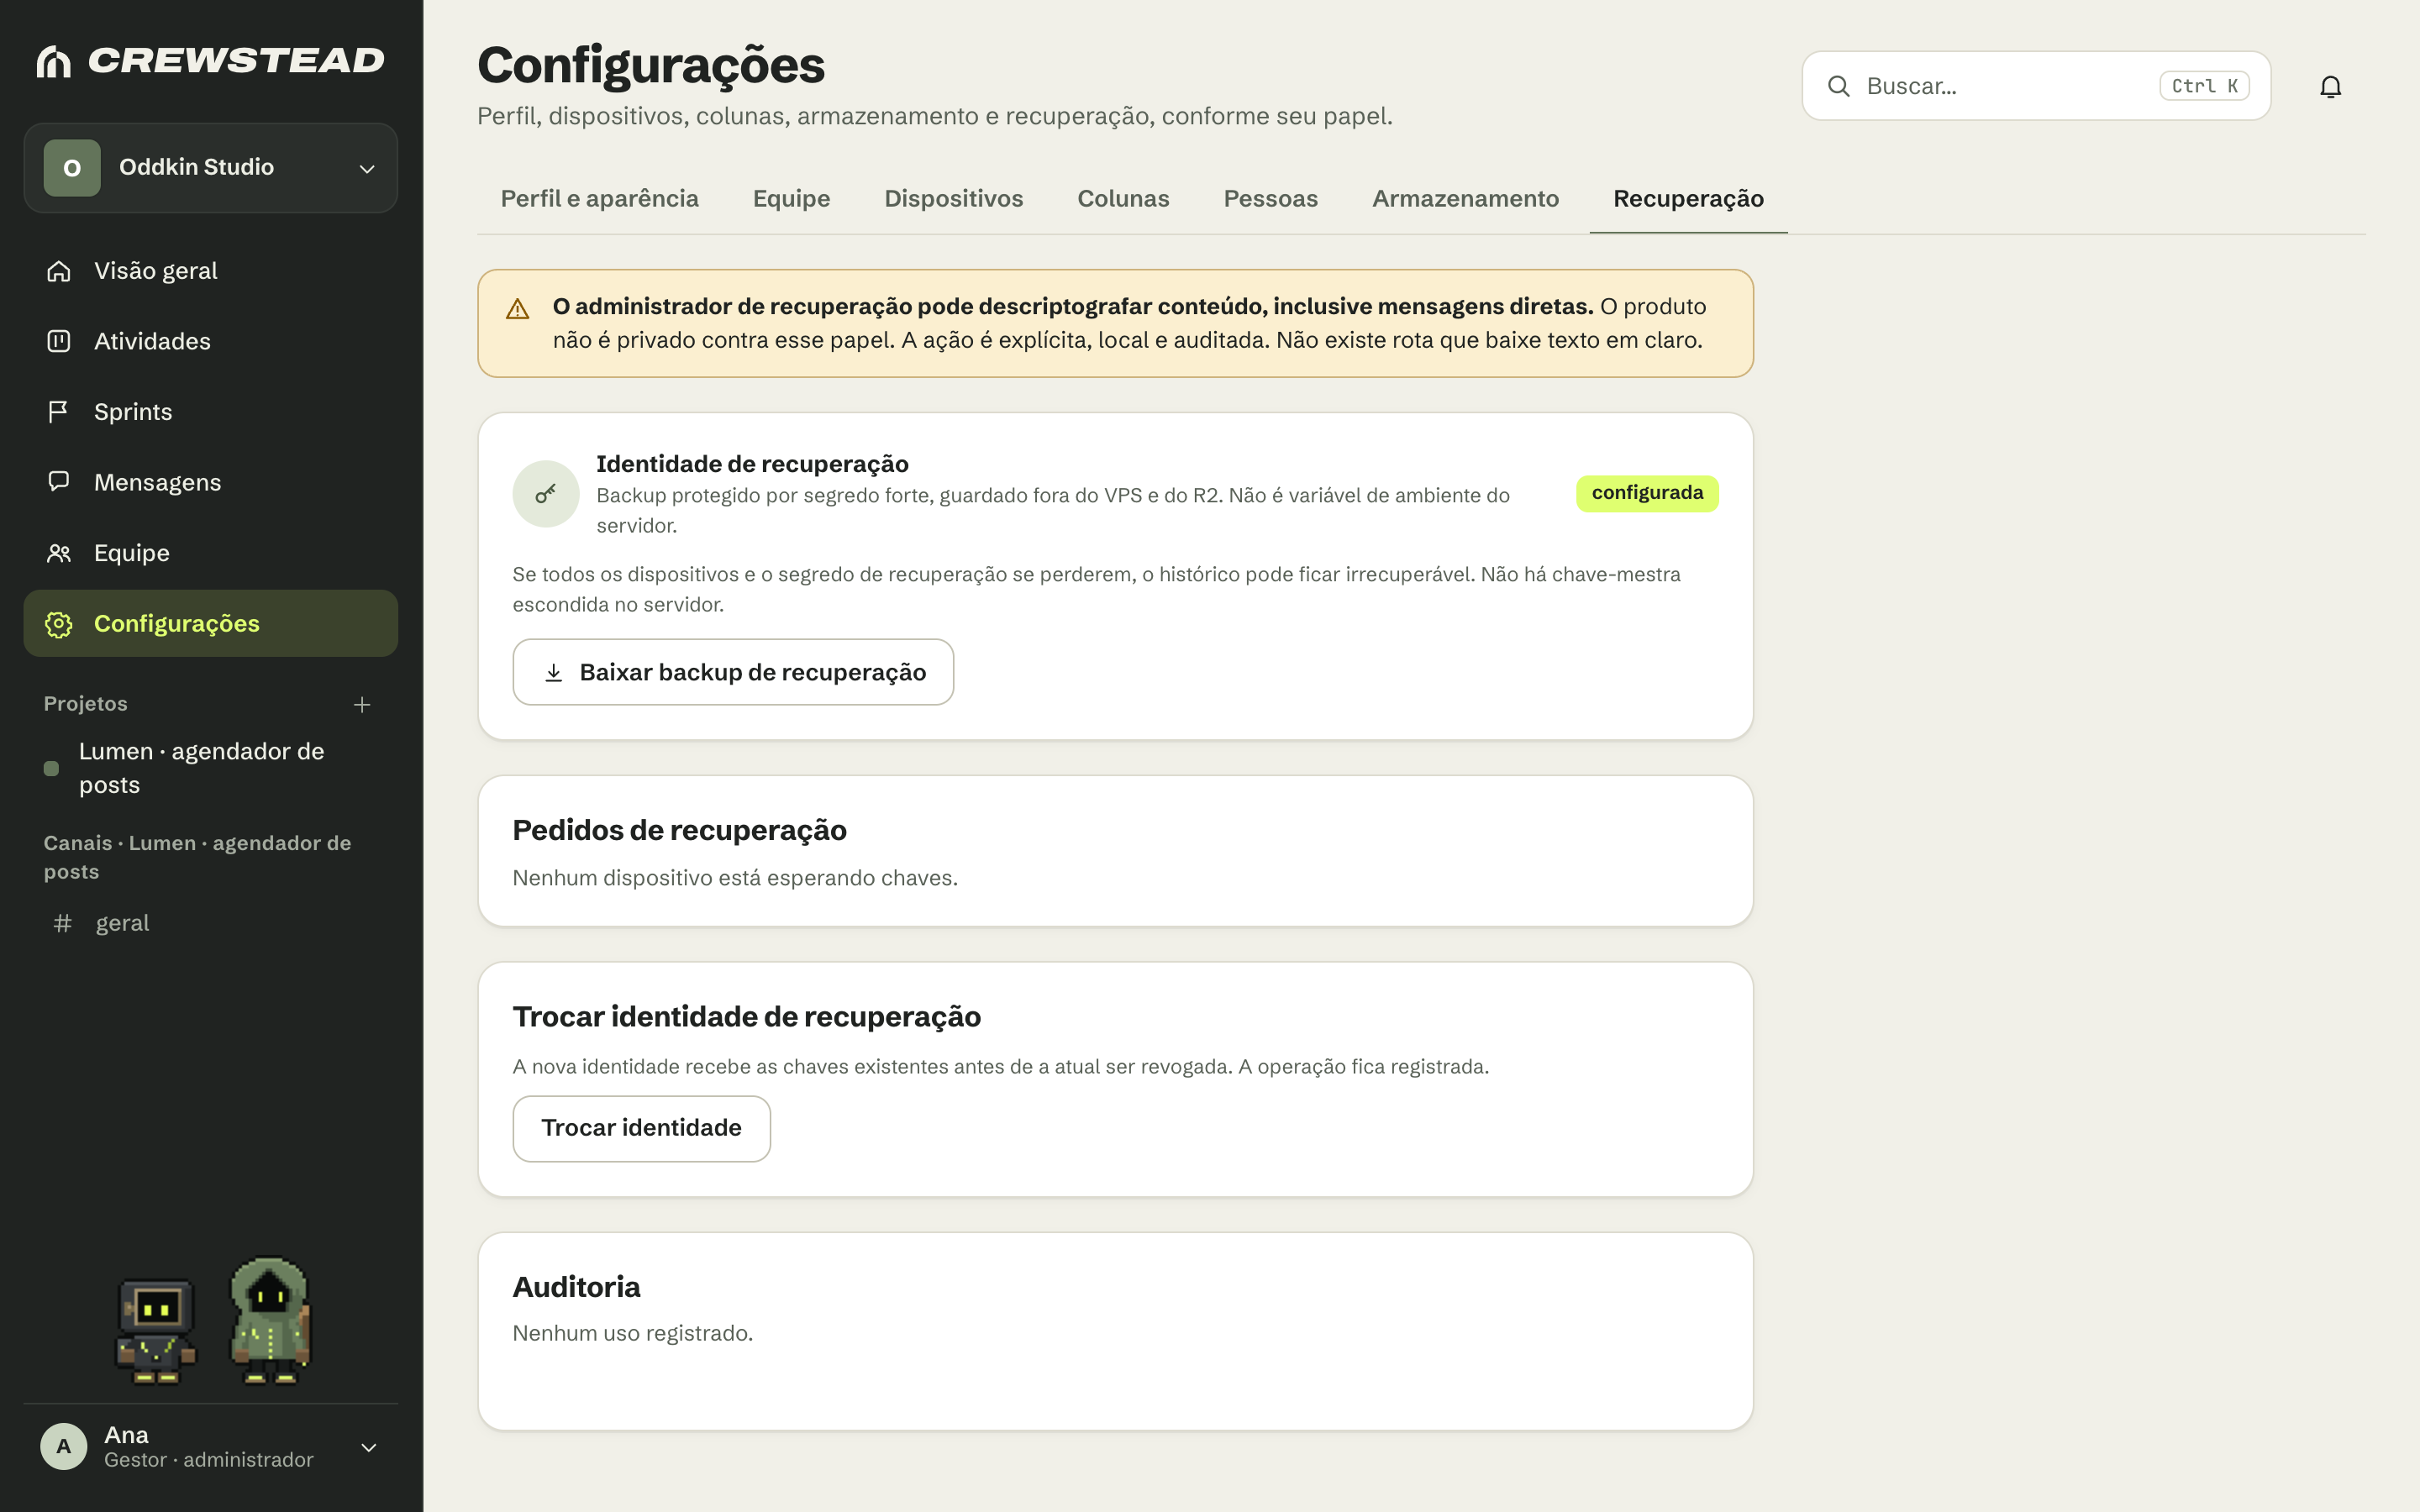Click the Atividades board icon
Screen dimensions: 2420x1512
[59, 341]
